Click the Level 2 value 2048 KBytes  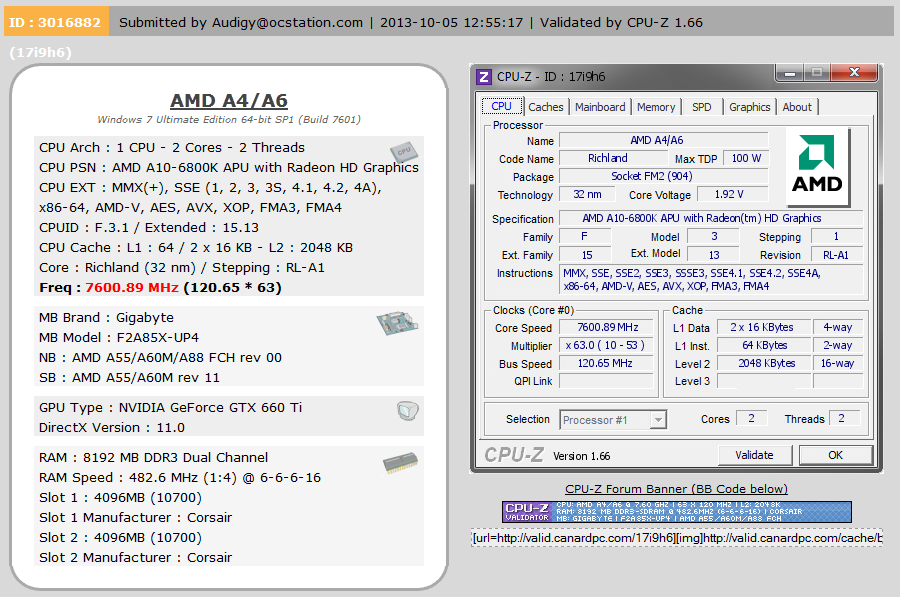pyautogui.click(x=764, y=363)
